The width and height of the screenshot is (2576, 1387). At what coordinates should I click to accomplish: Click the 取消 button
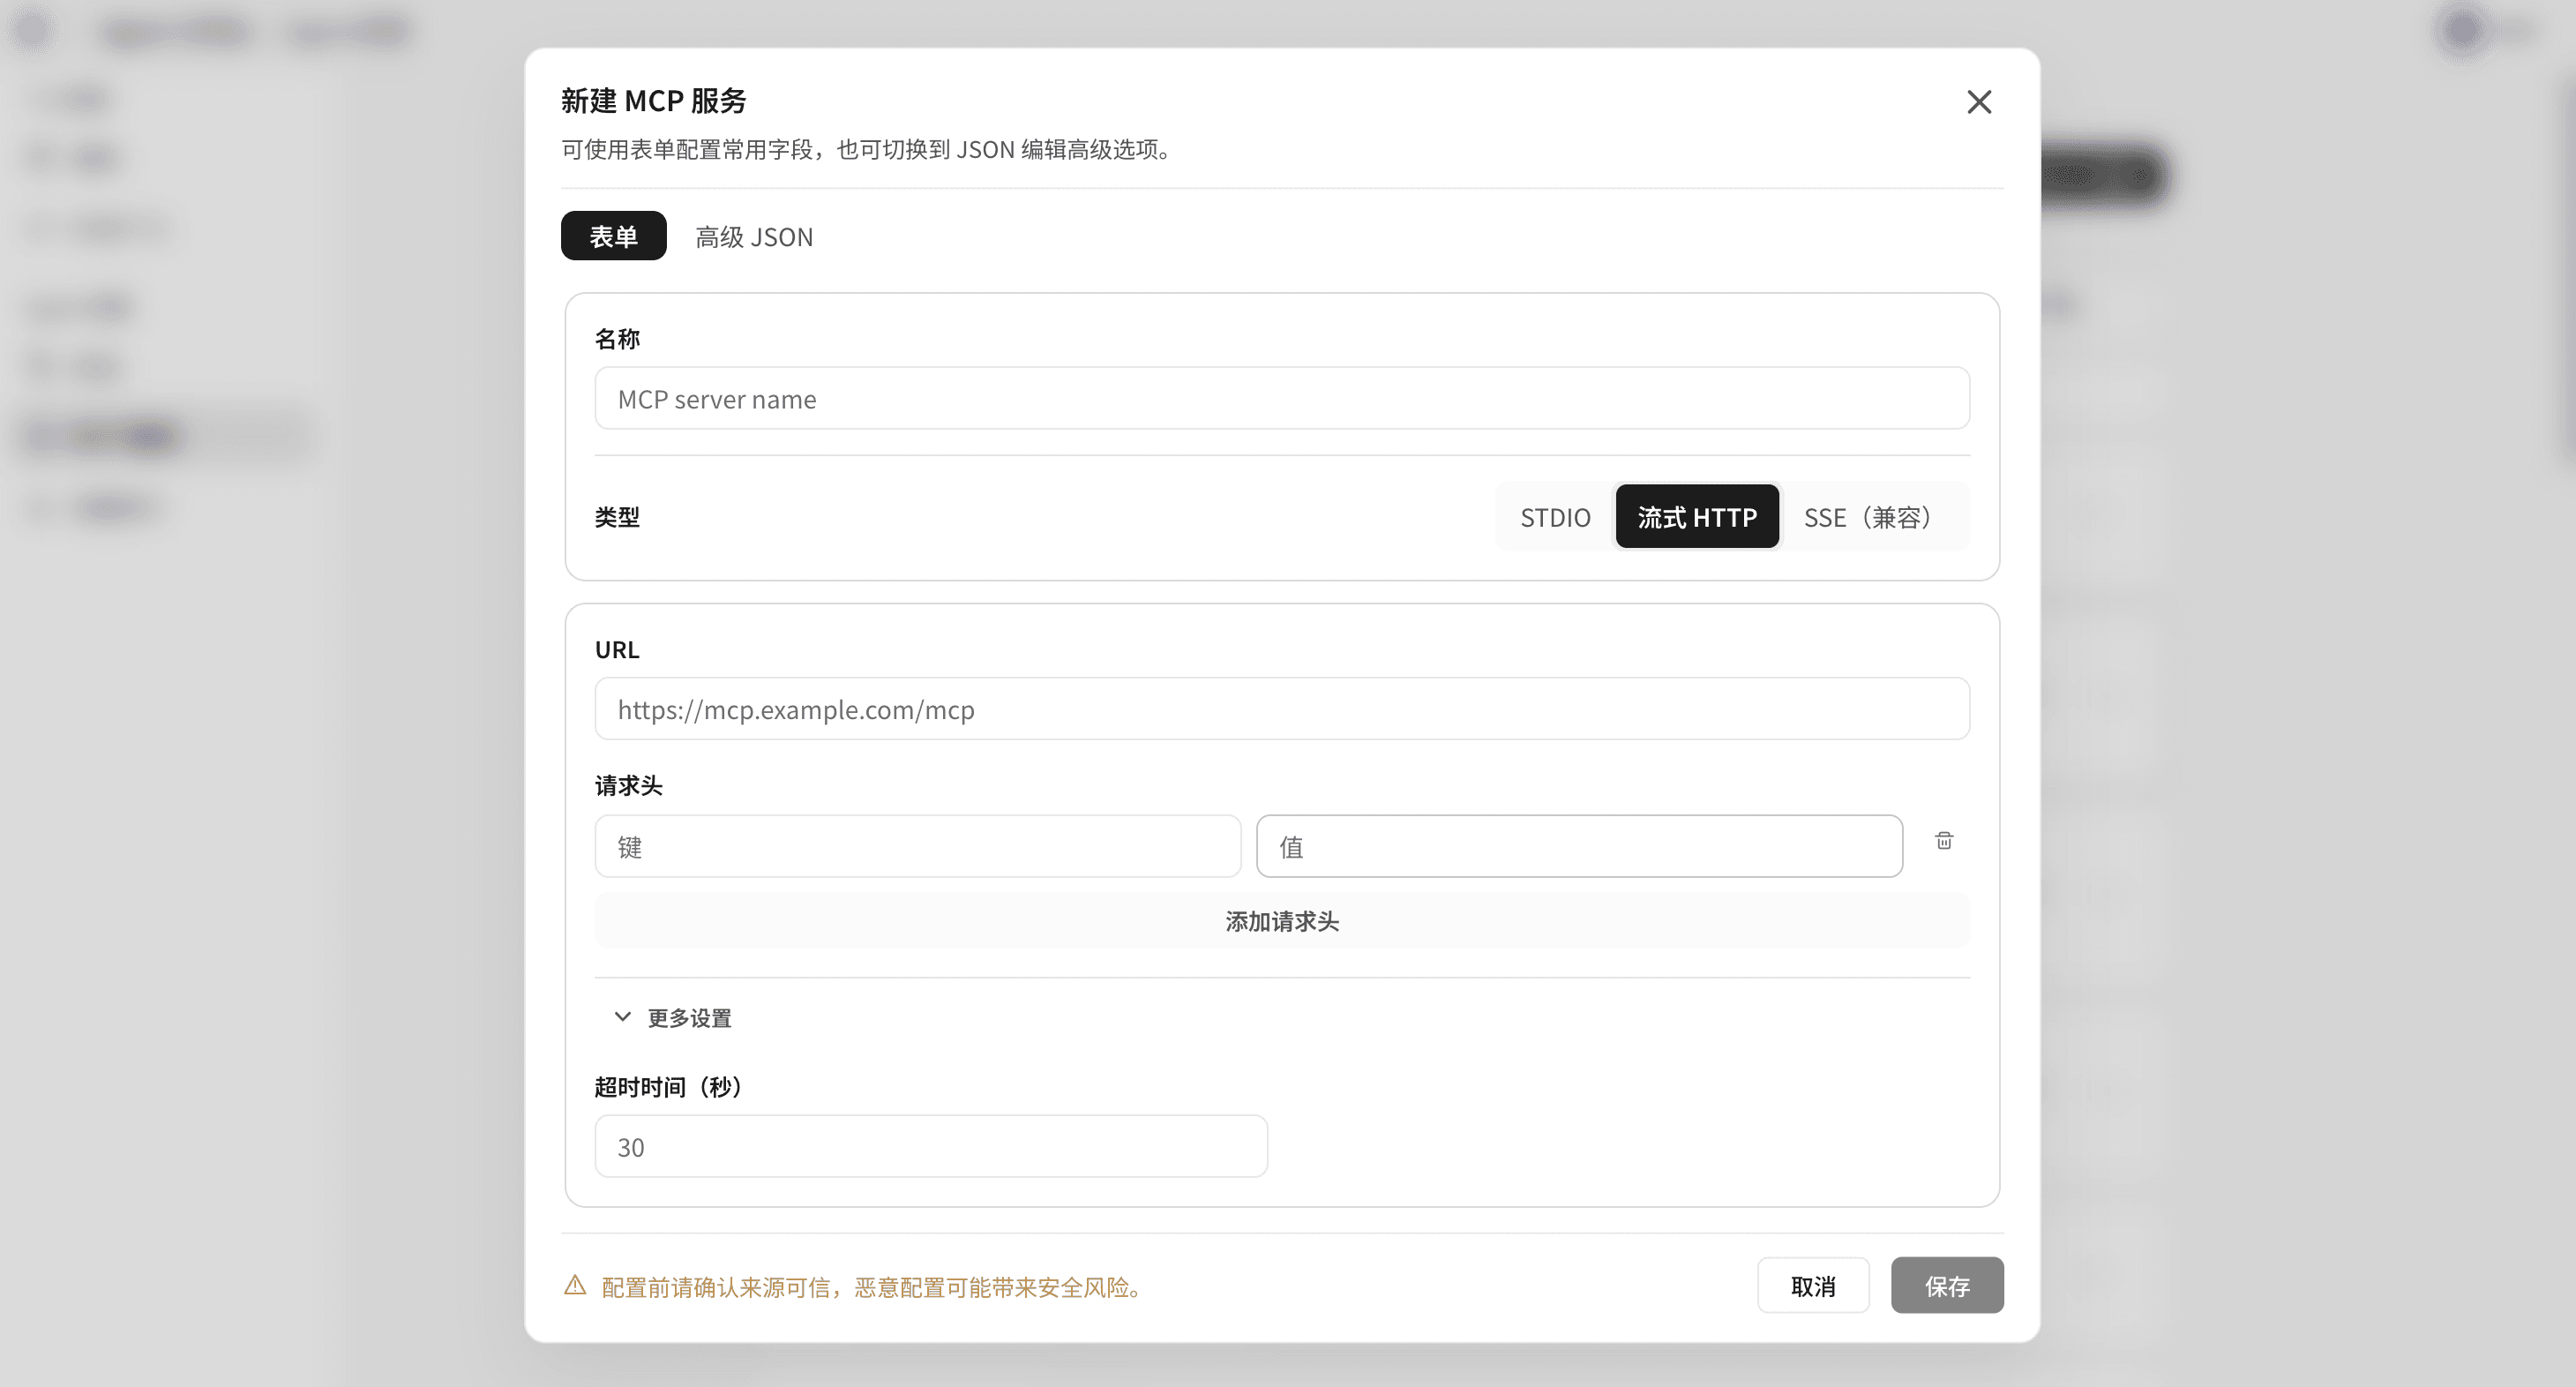(x=1813, y=1286)
